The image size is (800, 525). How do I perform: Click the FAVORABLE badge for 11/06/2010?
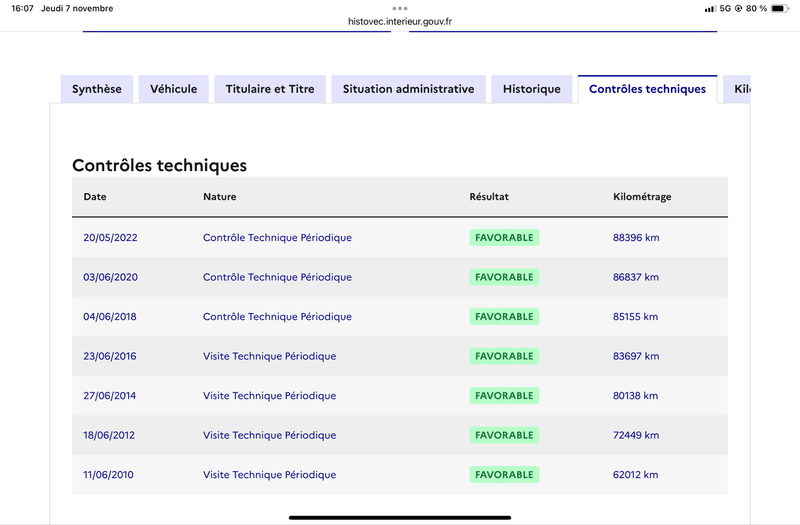pyautogui.click(x=504, y=475)
